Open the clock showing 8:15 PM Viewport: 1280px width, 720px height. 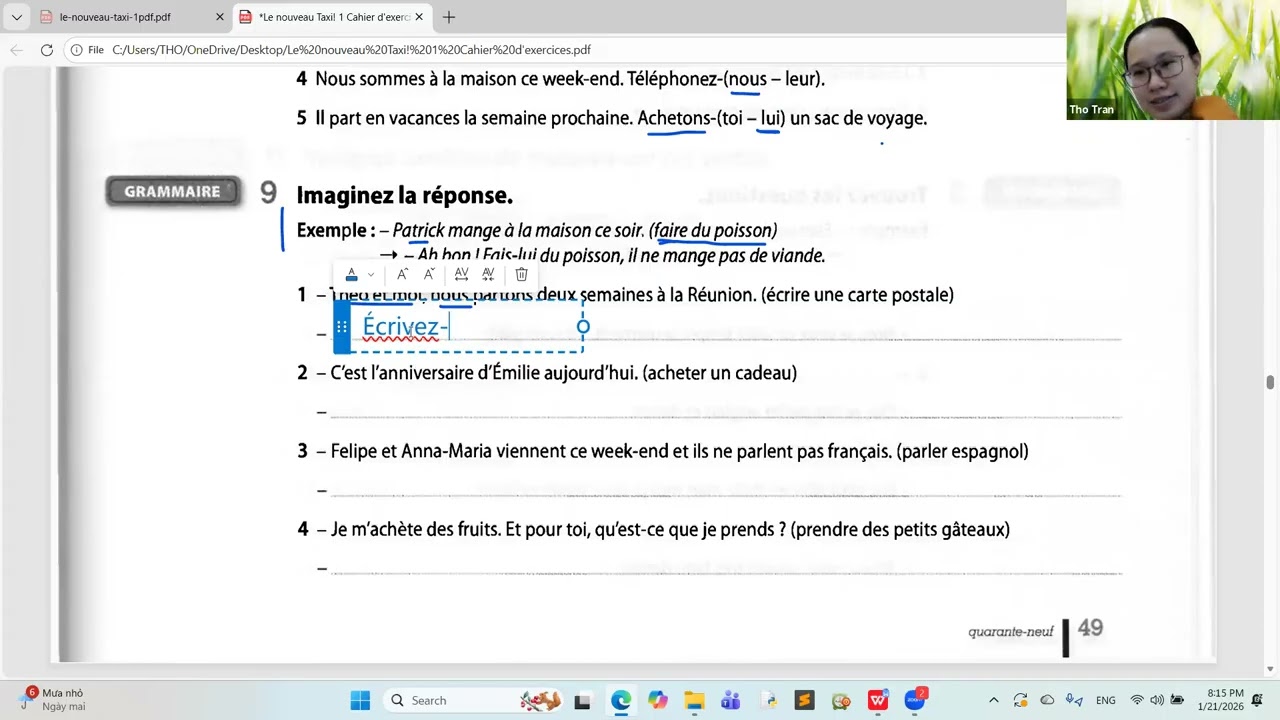[1224, 700]
